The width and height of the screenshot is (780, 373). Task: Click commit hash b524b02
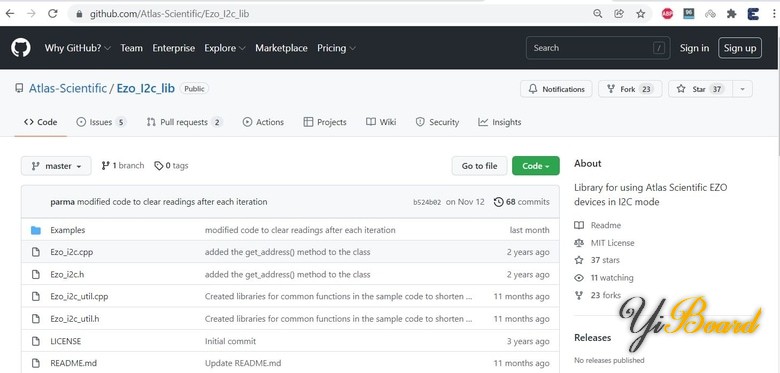click(427, 202)
